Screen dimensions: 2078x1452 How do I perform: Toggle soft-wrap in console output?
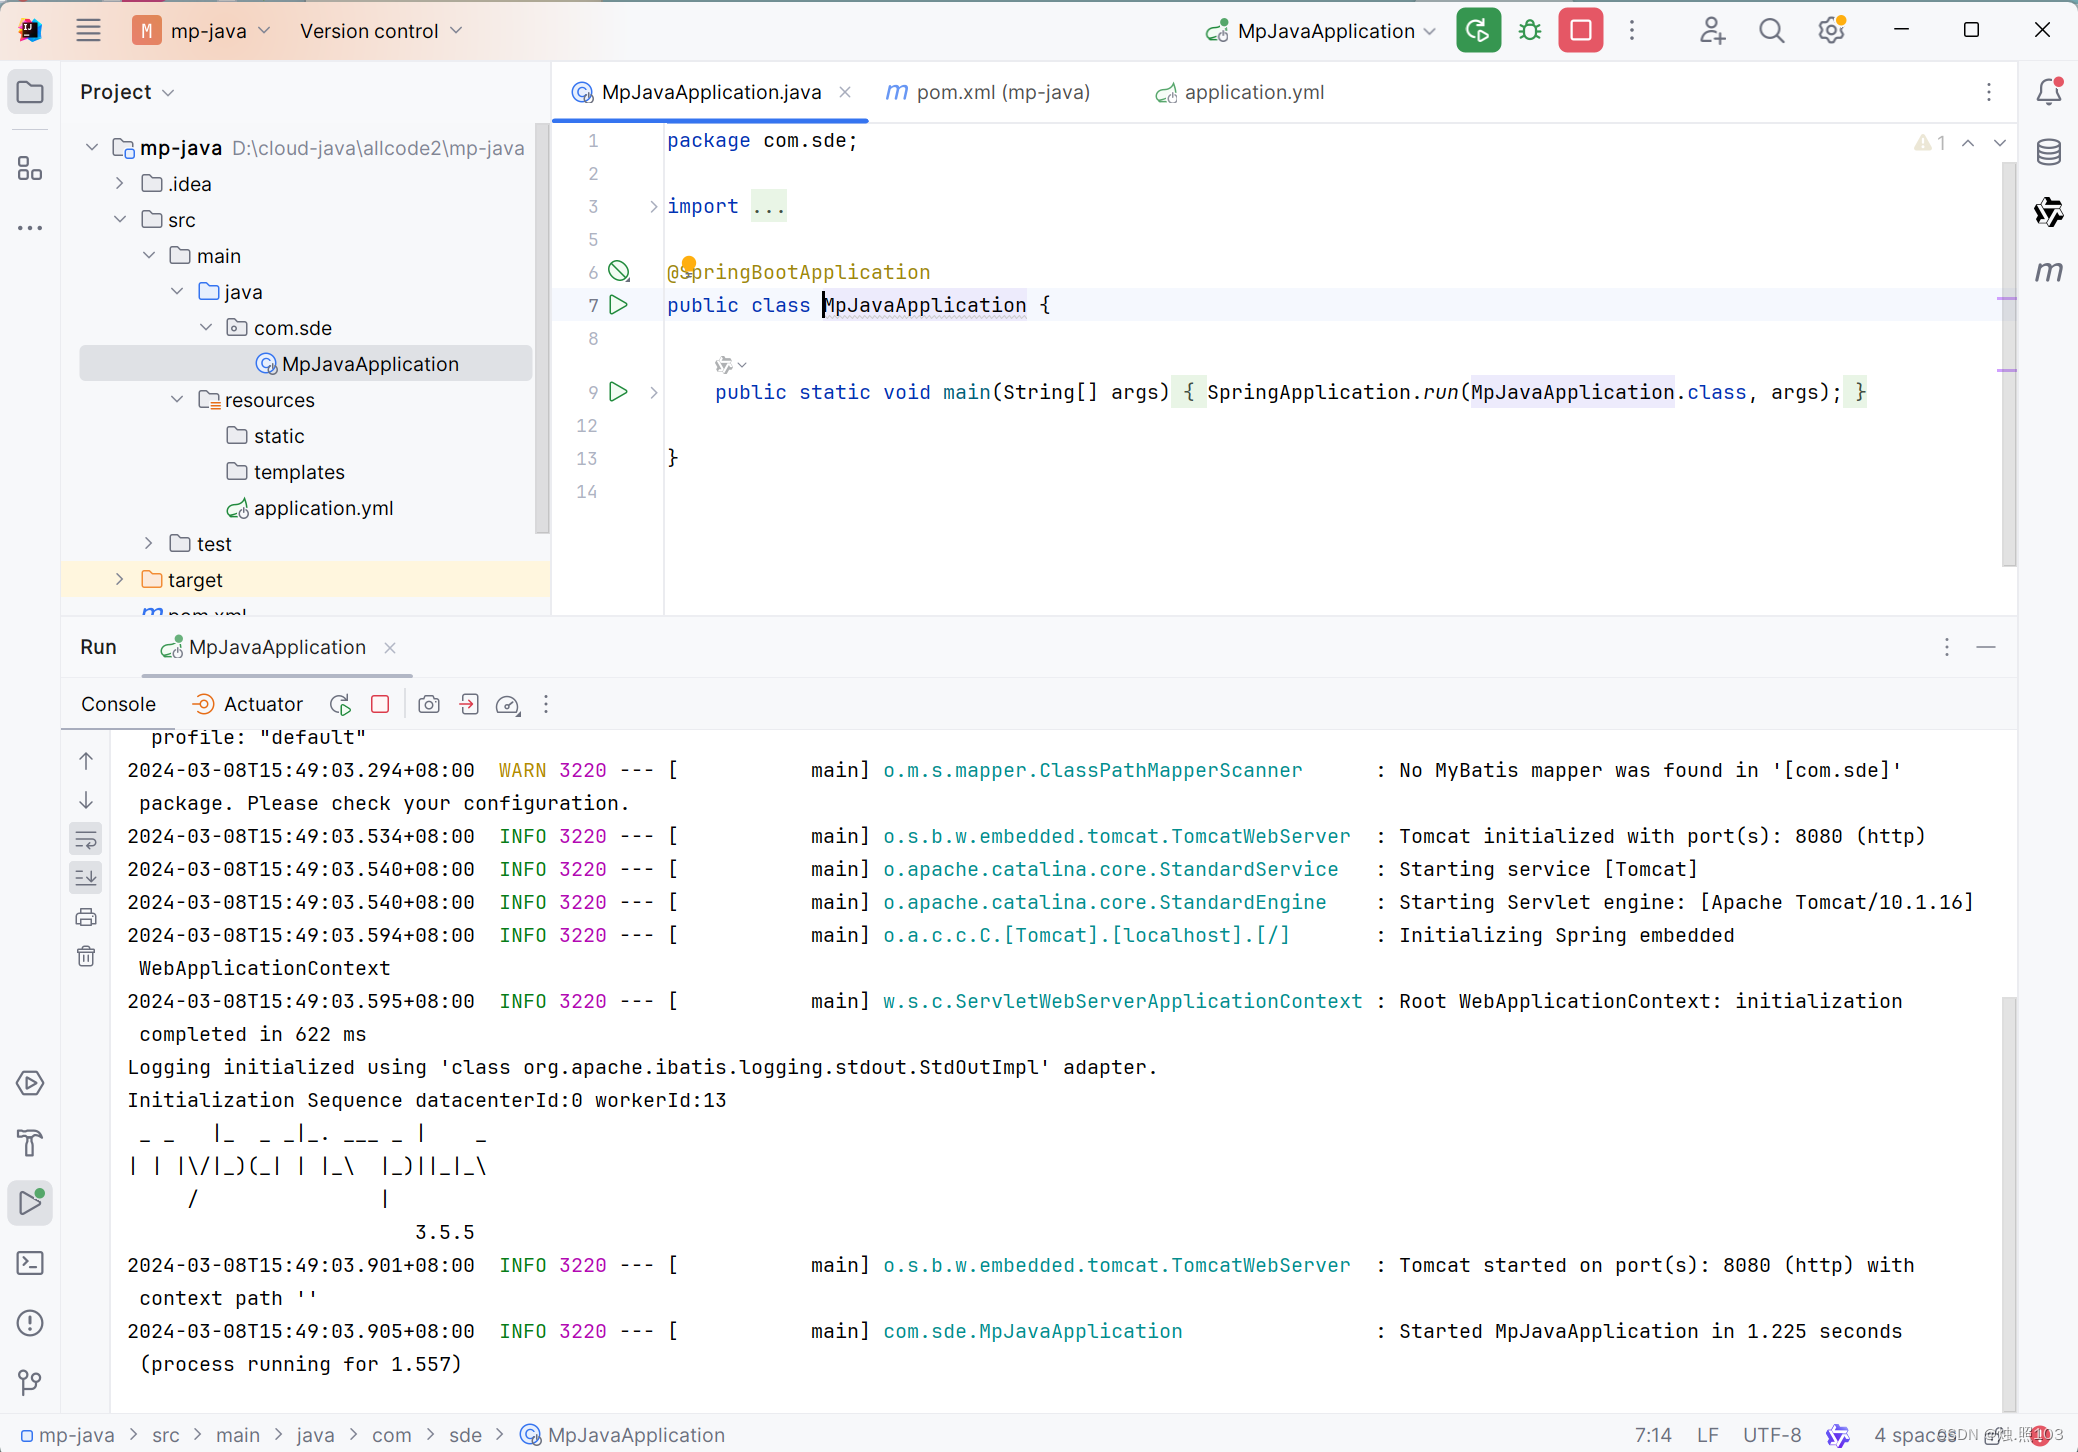(x=86, y=839)
